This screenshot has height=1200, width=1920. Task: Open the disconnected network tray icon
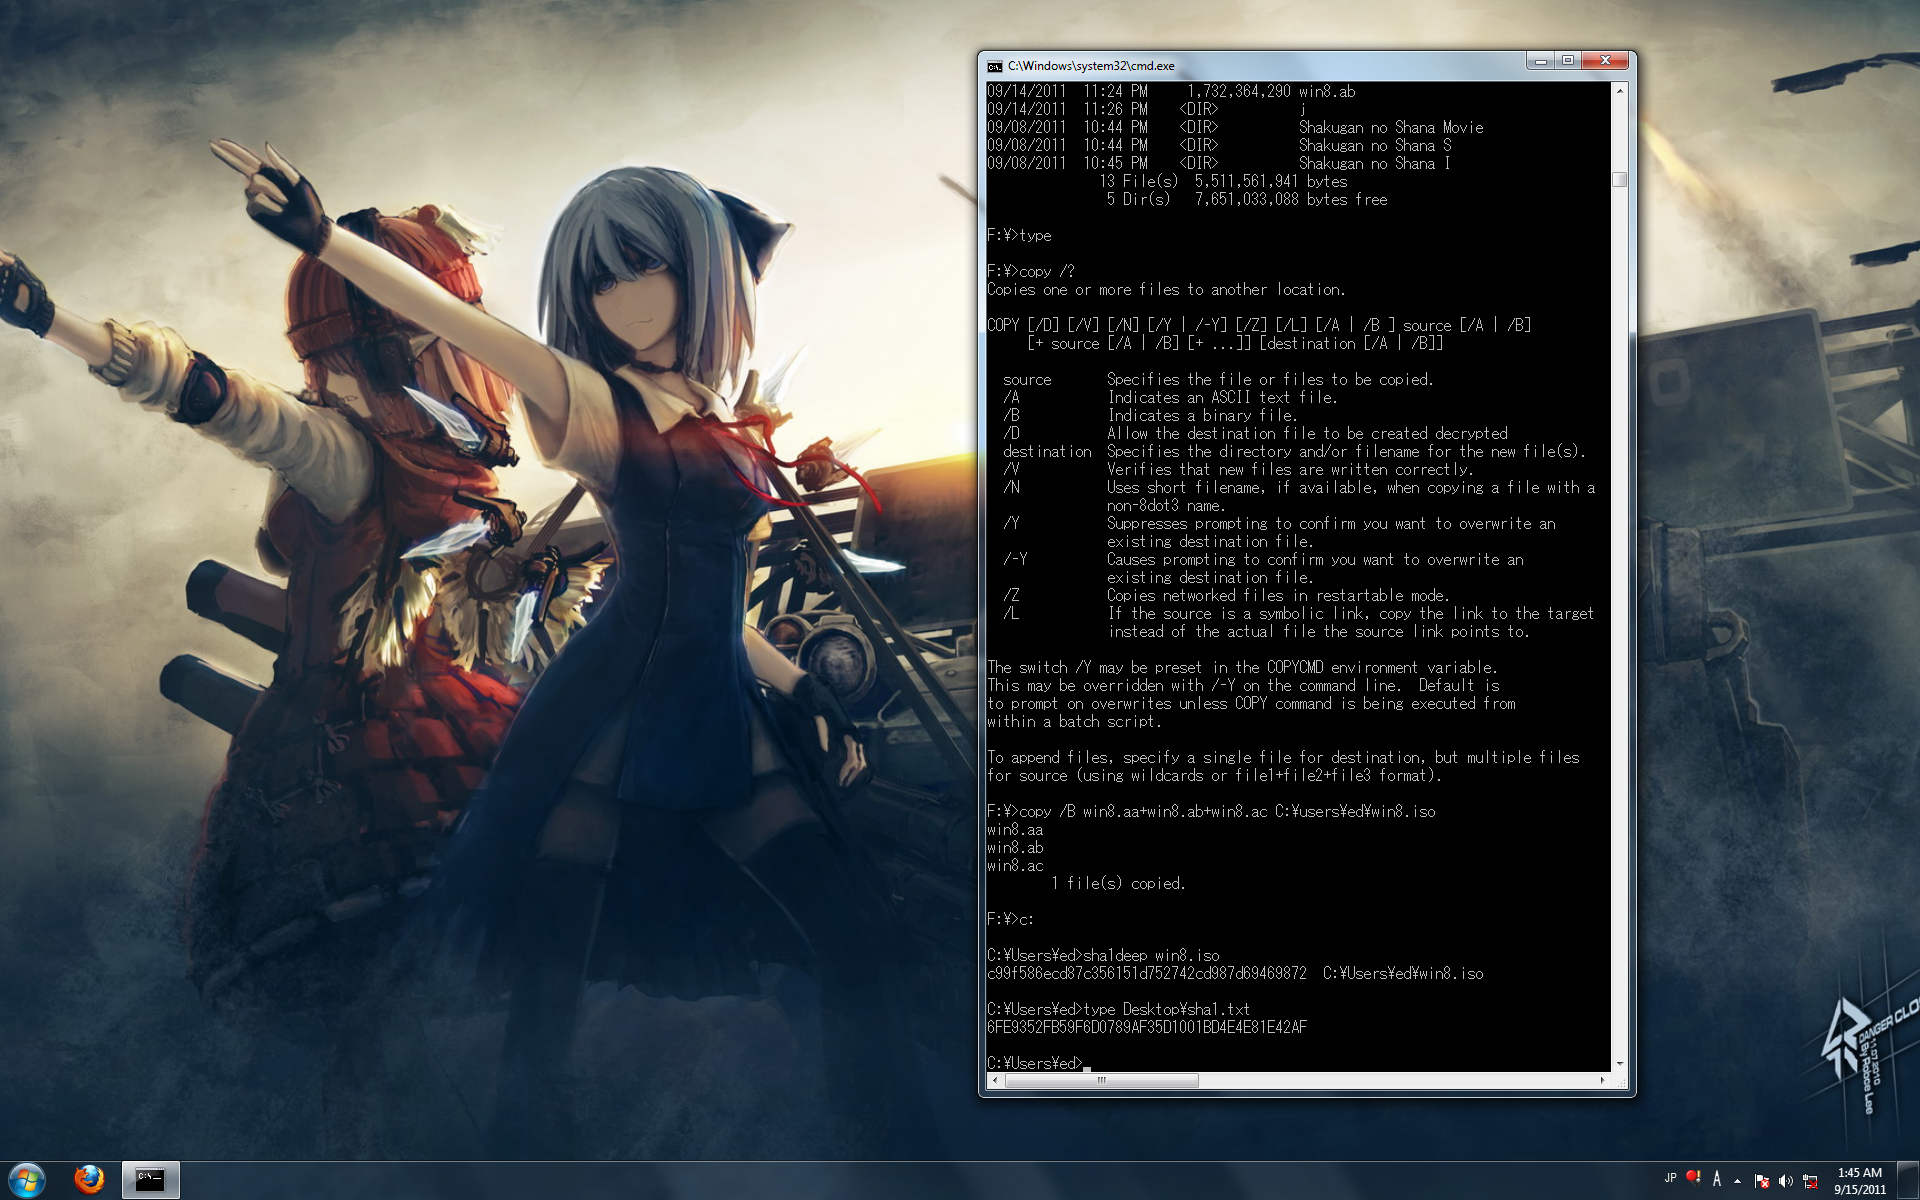click(1810, 1181)
